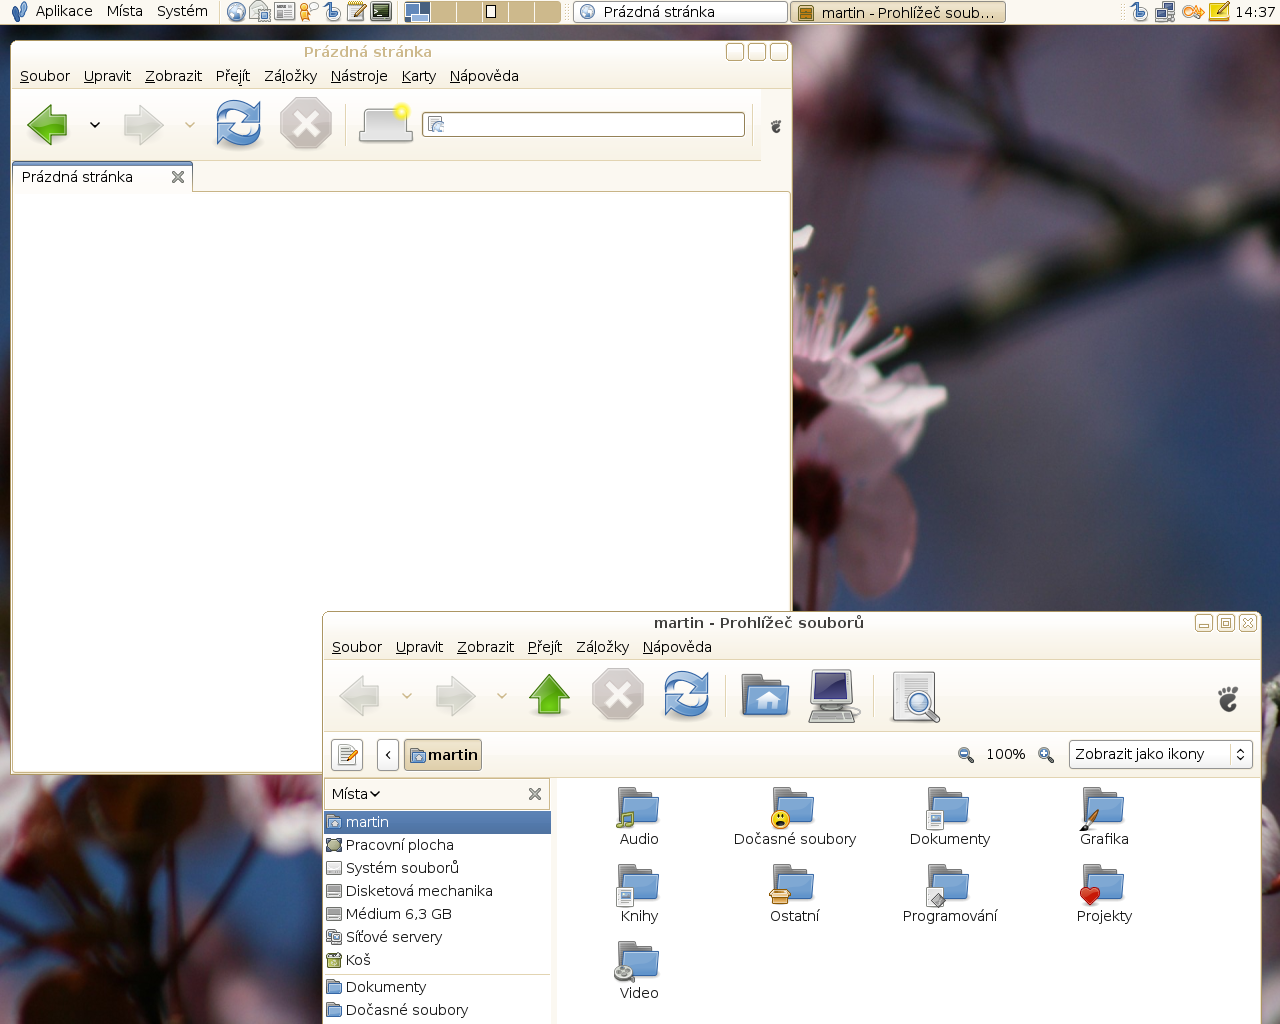Refresh the martin folder listing
Image resolution: width=1280 pixels, height=1024 pixels.
(x=686, y=695)
